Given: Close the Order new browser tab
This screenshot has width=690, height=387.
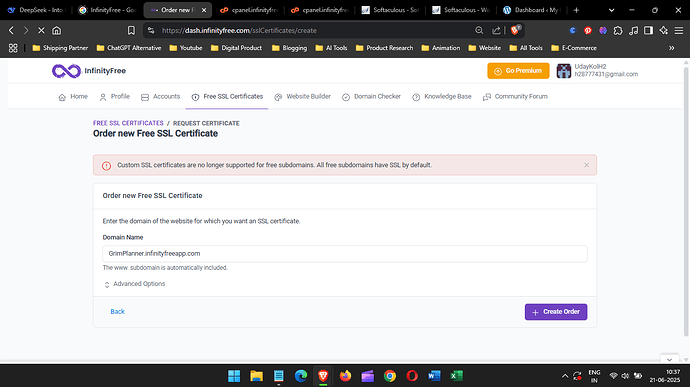Looking at the screenshot, I should 204,10.
